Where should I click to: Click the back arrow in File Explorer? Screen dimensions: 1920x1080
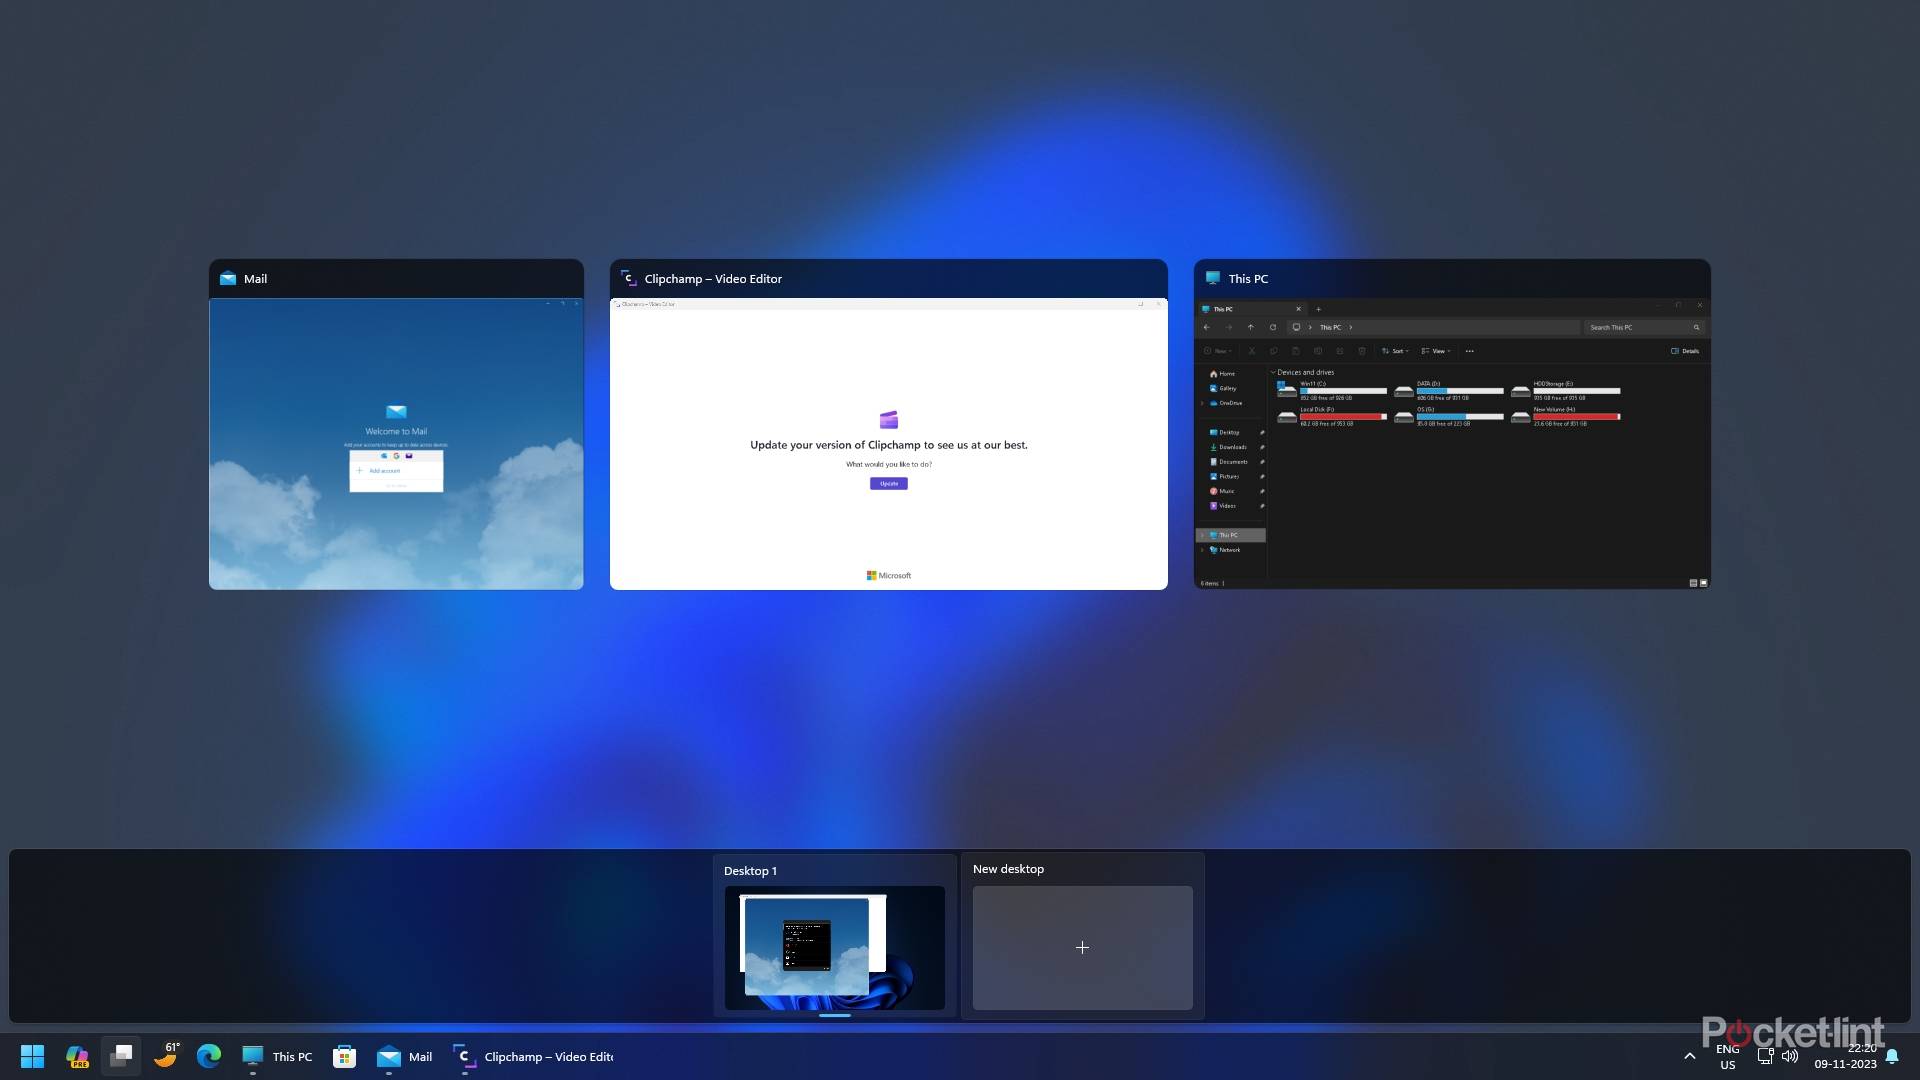[x=1207, y=327]
